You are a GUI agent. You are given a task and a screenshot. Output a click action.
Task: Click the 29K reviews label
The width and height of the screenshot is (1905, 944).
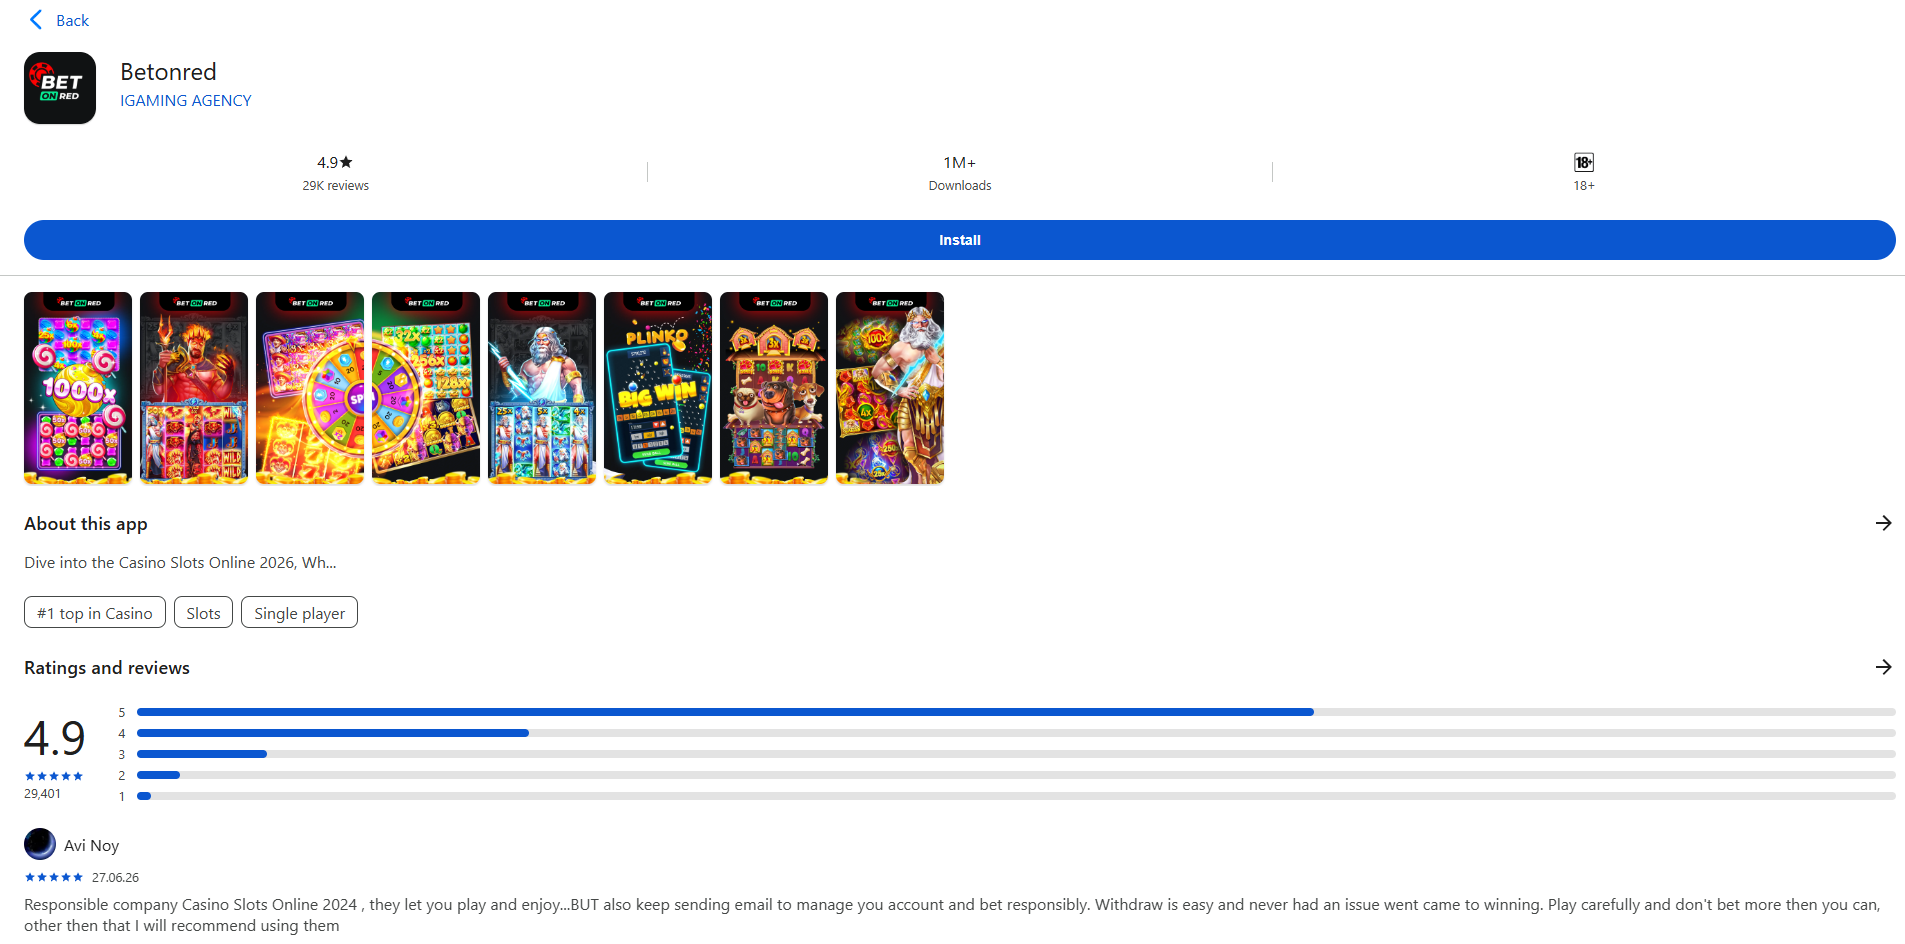click(336, 186)
